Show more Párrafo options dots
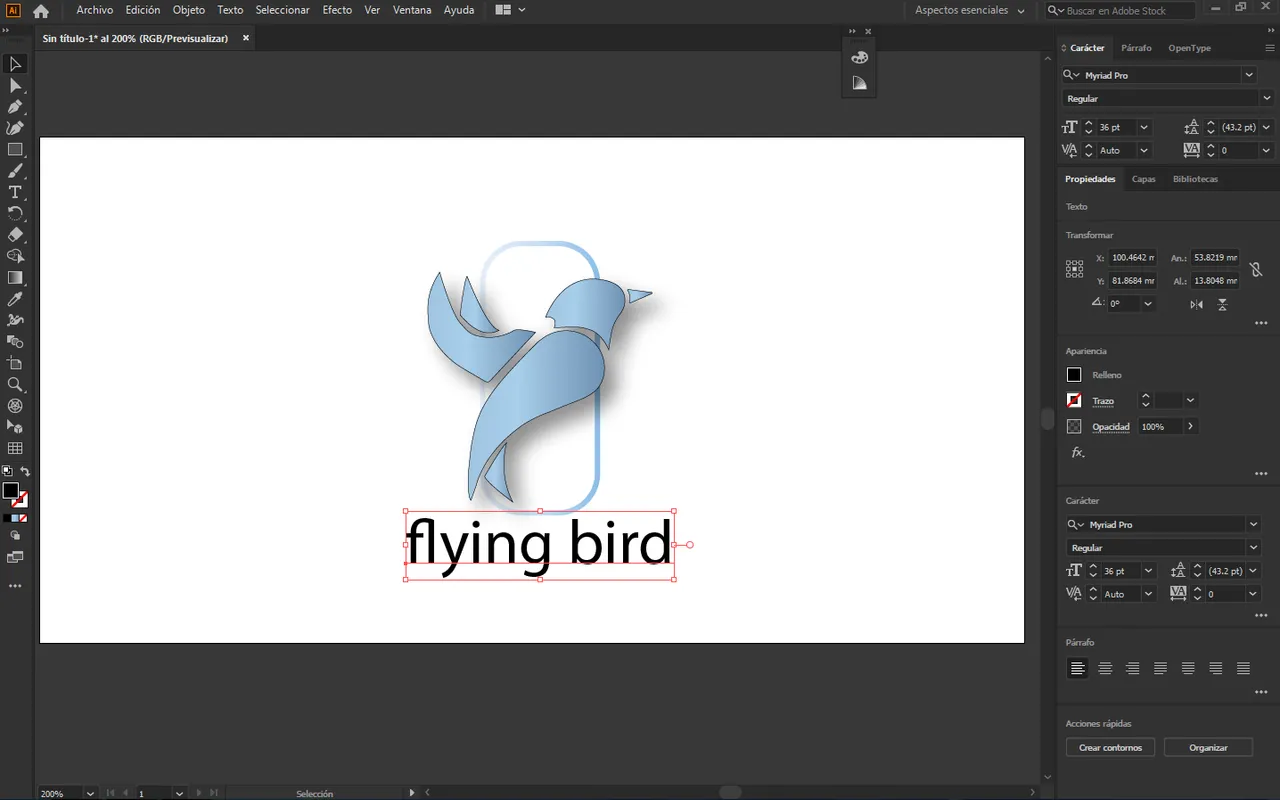The height and width of the screenshot is (800, 1280). click(1261, 692)
